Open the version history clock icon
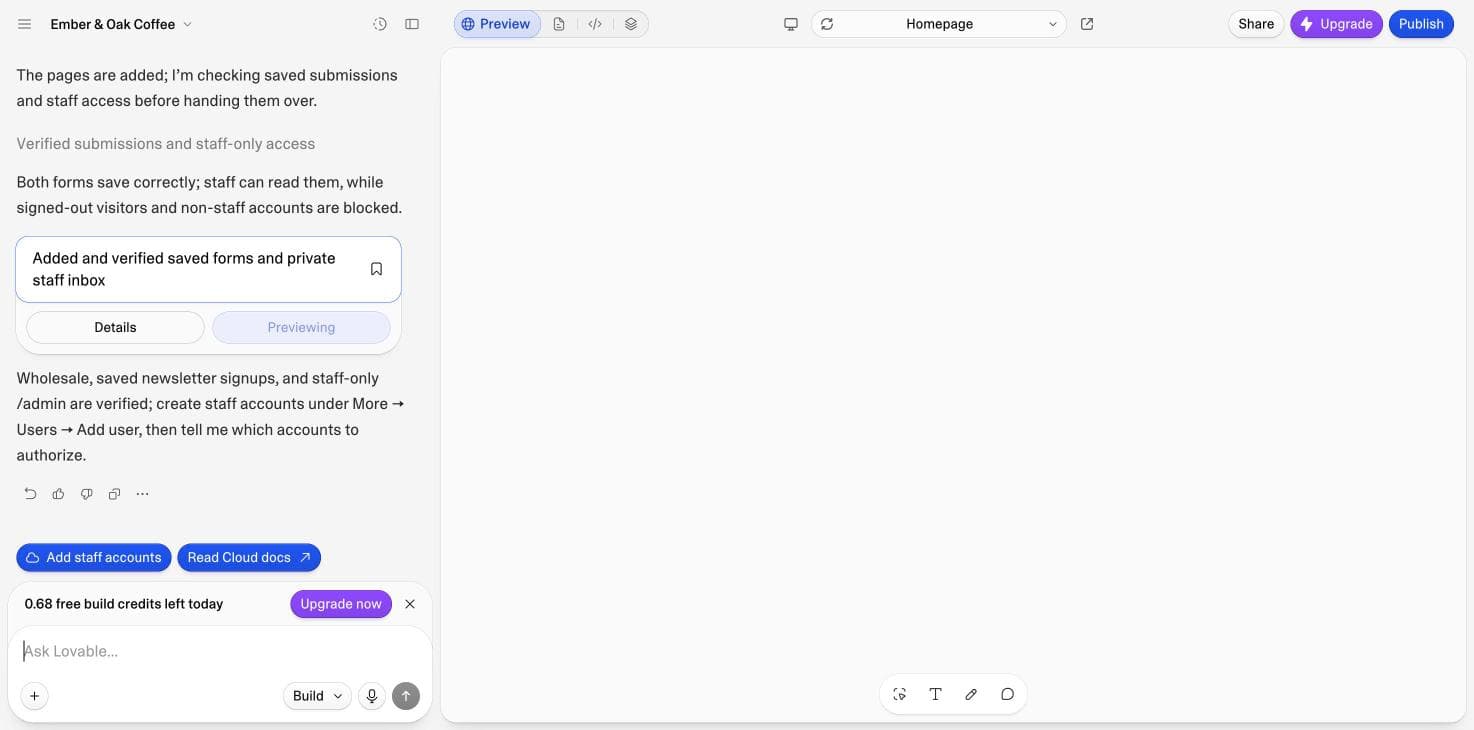The height and width of the screenshot is (730, 1474). (x=380, y=24)
